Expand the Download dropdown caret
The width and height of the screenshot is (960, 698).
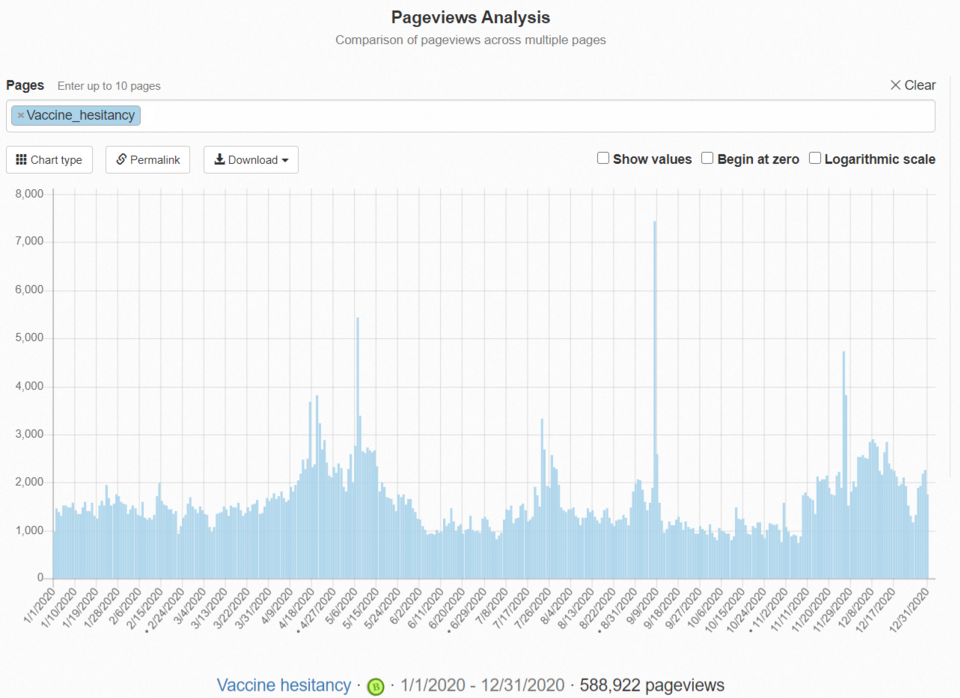(285, 160)
